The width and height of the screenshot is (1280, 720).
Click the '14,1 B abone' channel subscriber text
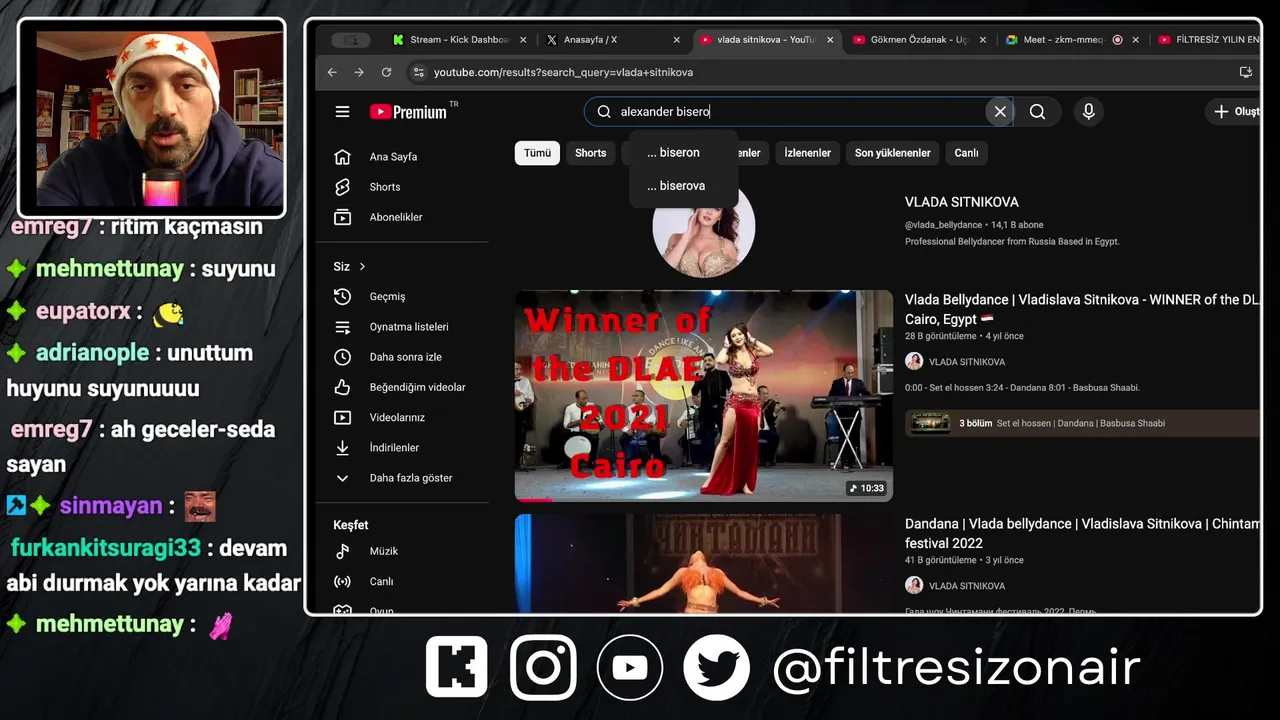coord(1015,225)
